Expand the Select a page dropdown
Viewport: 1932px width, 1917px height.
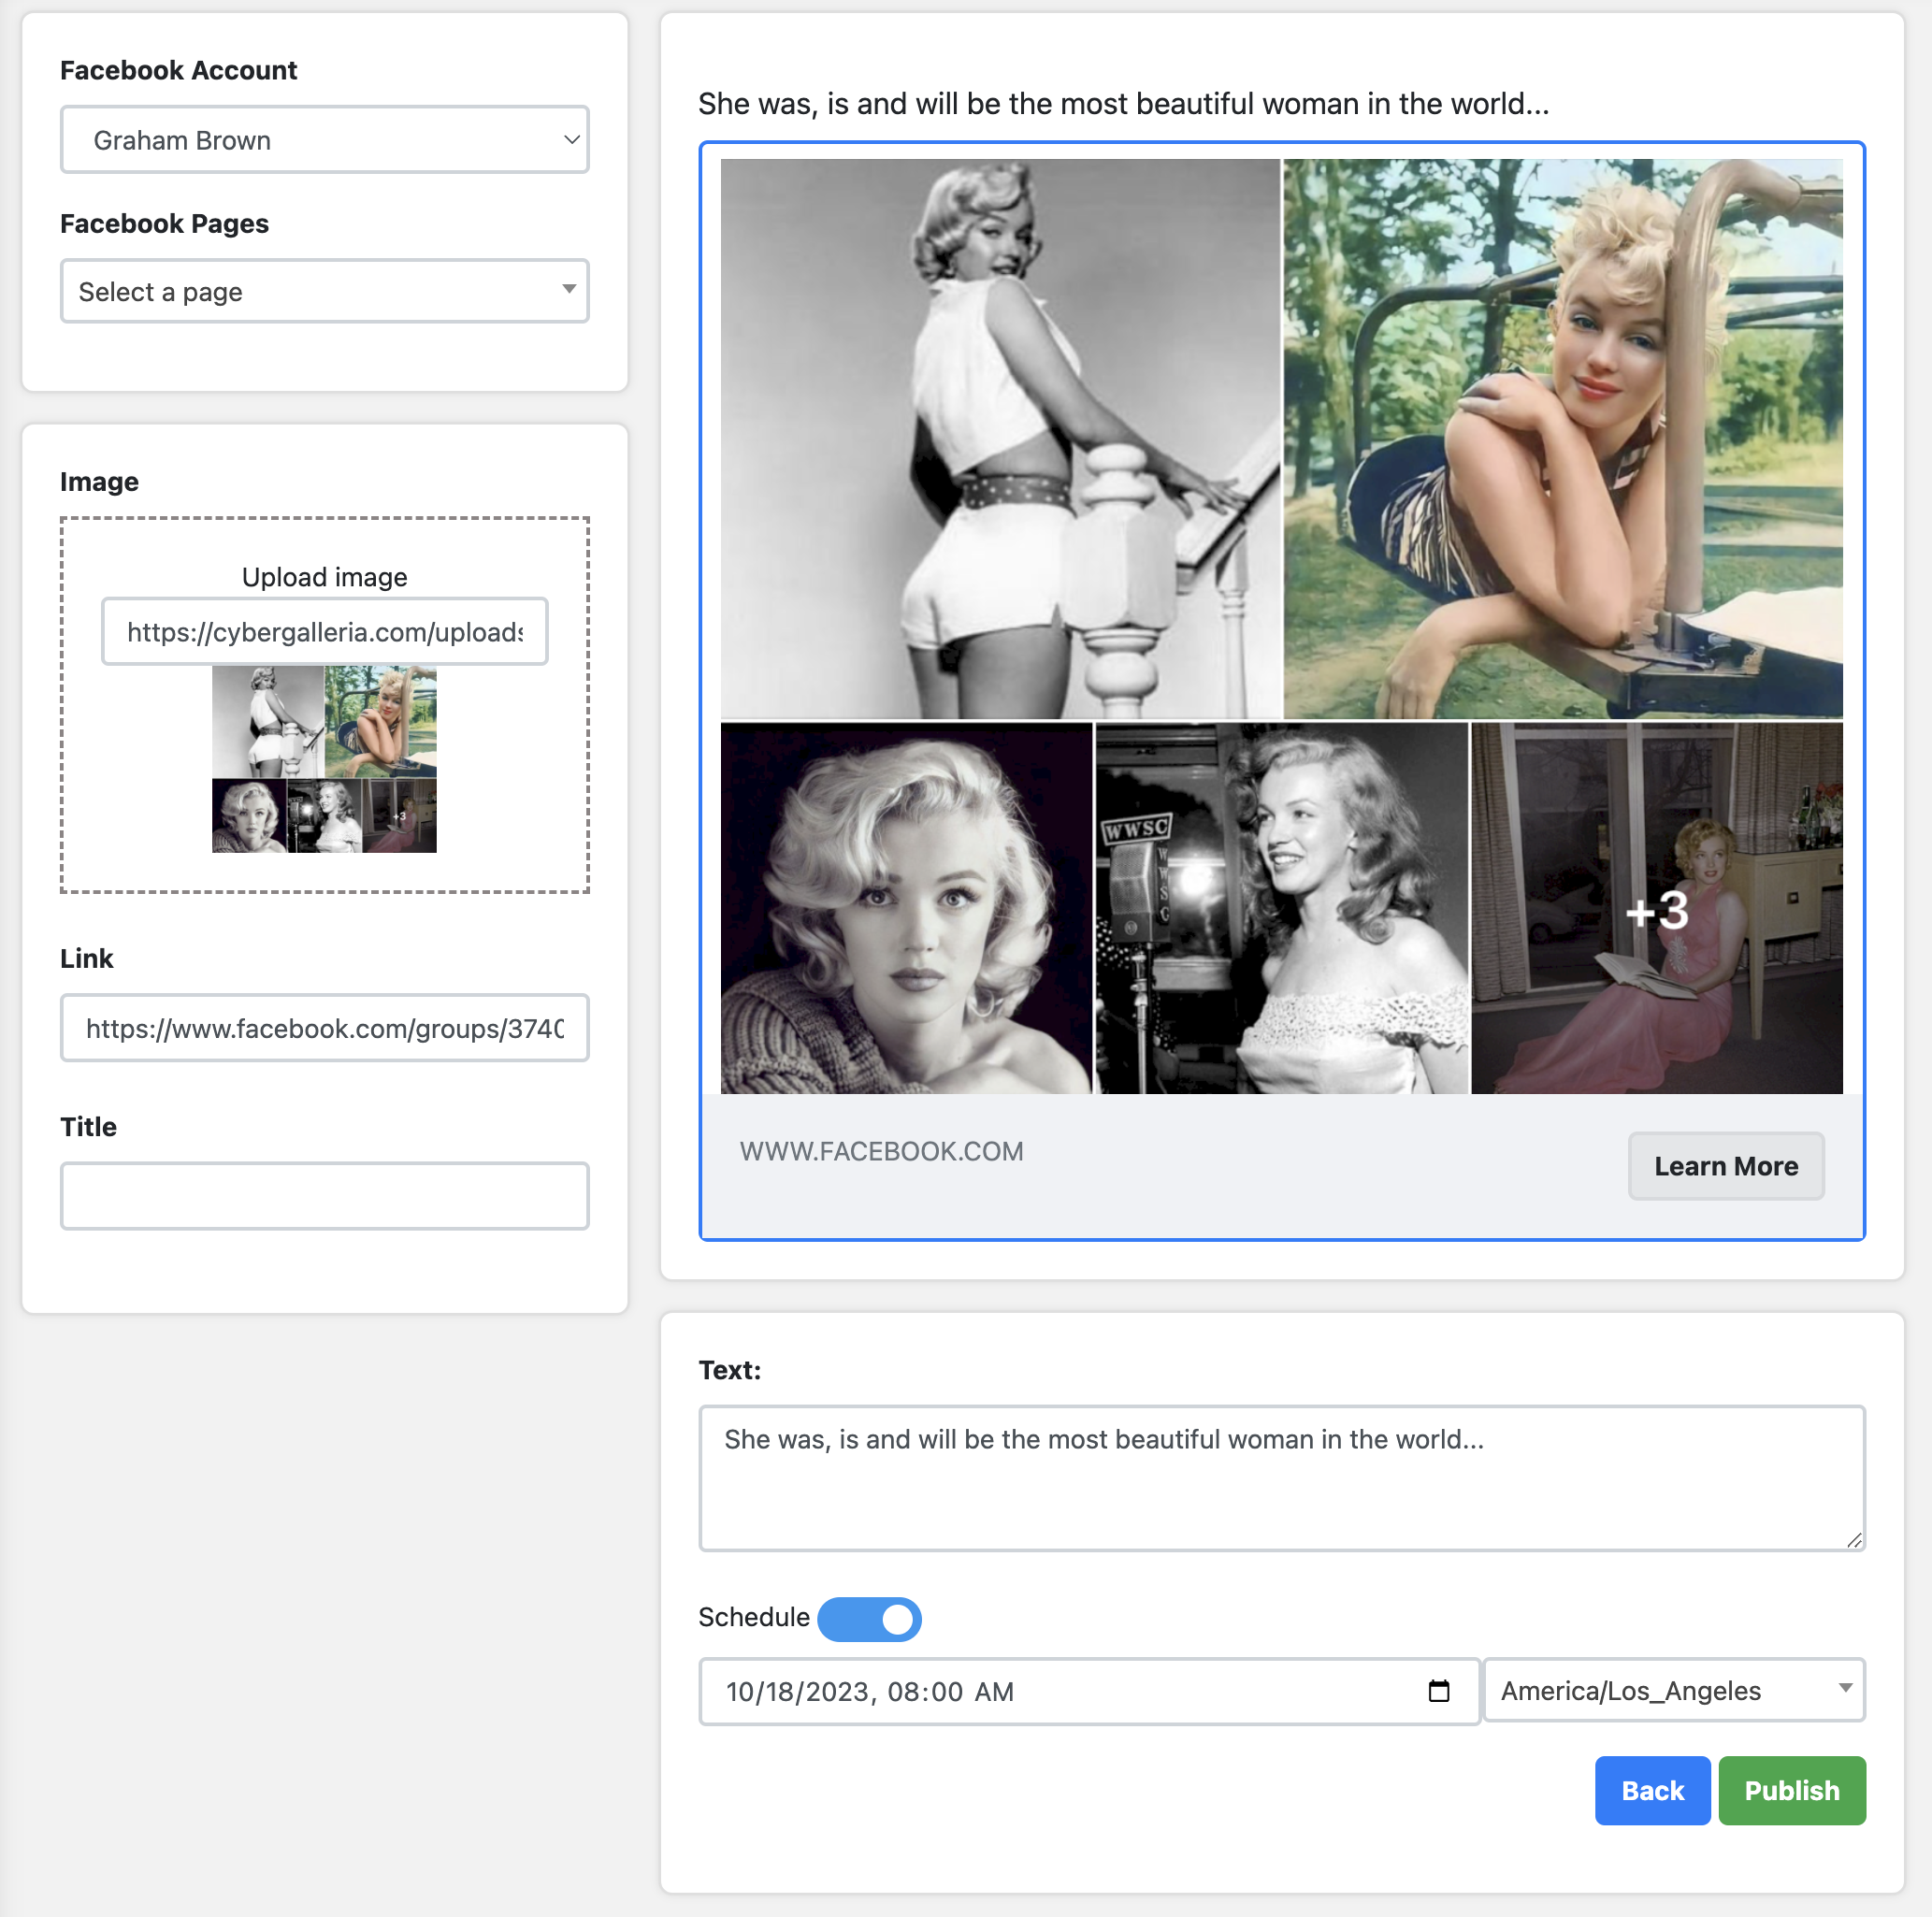324,291
